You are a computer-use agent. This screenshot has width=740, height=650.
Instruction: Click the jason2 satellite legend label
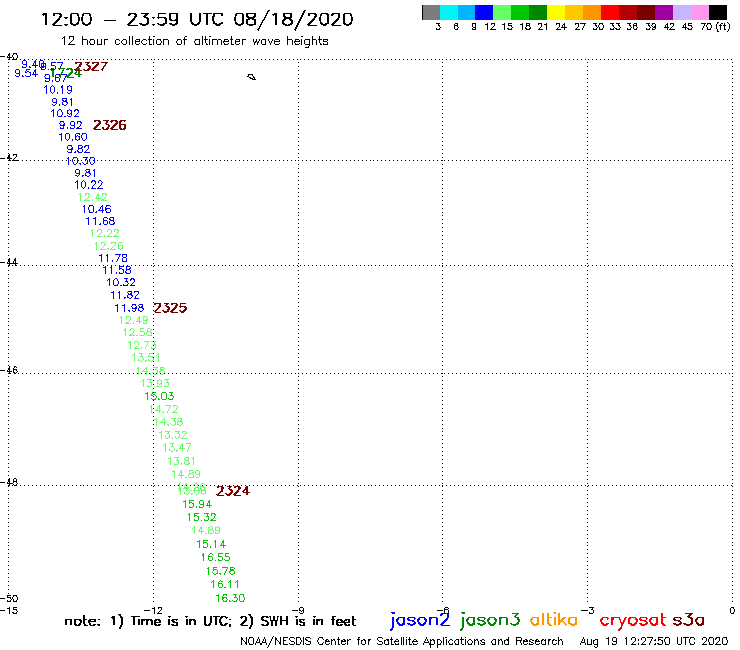(420, 620)
